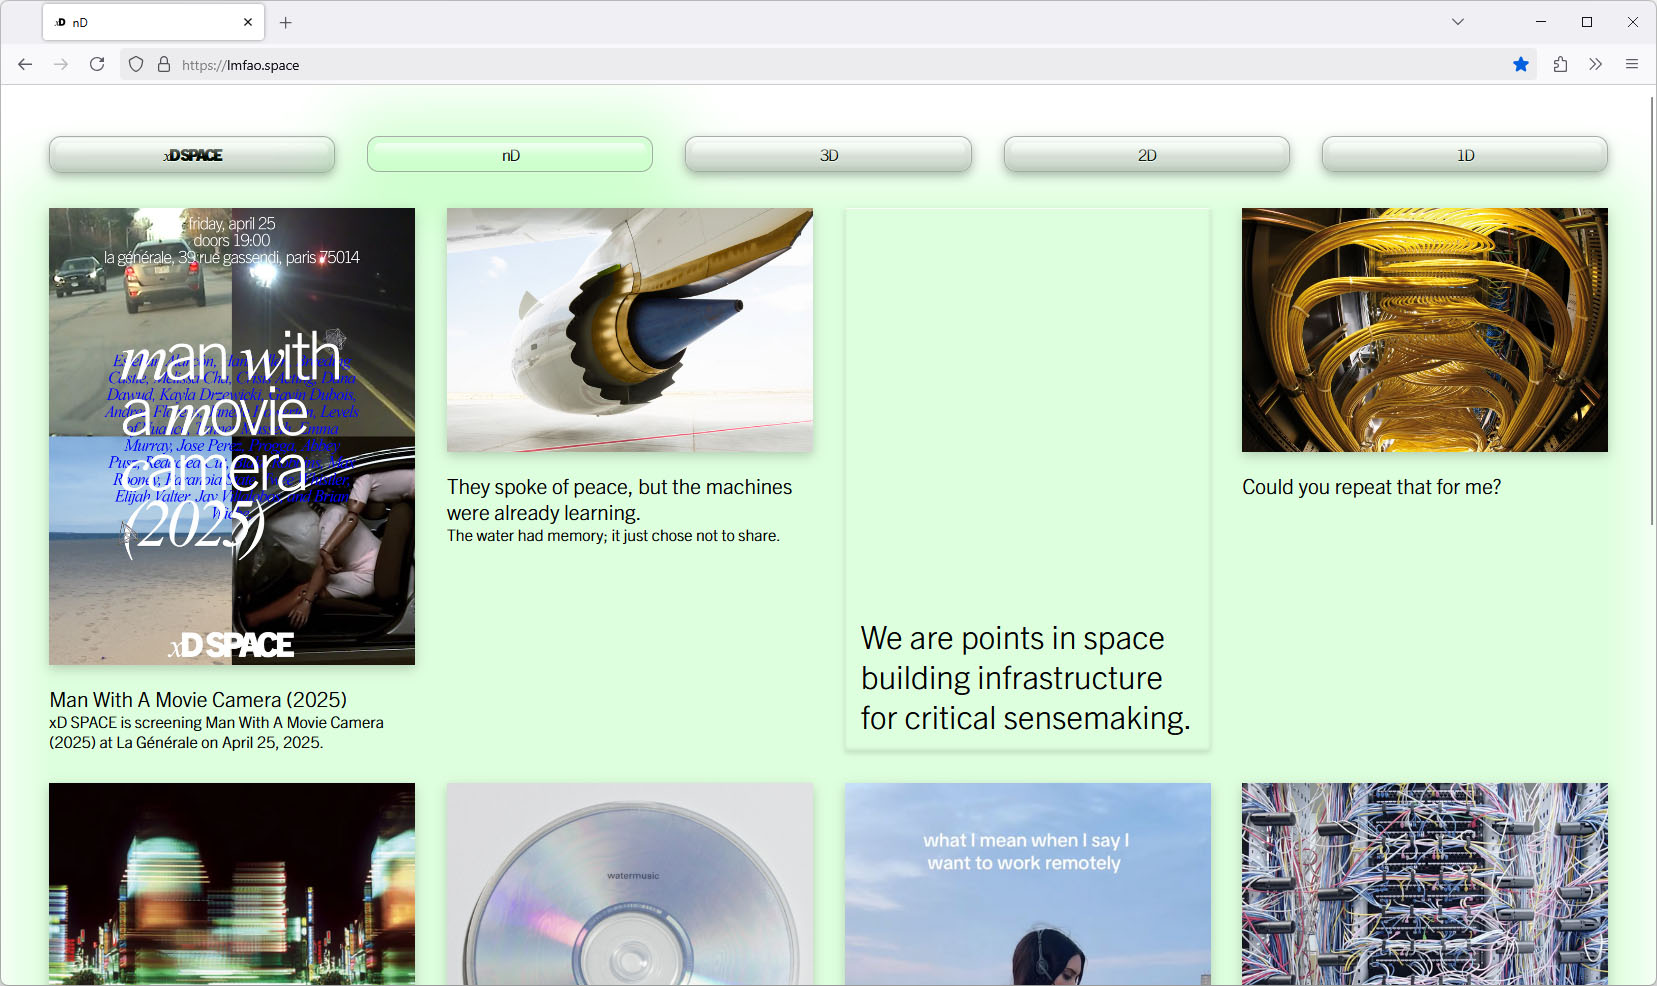Go back to the previous page
The width and height of the screenshot is (1657, 986).
(x=25, y=64)
